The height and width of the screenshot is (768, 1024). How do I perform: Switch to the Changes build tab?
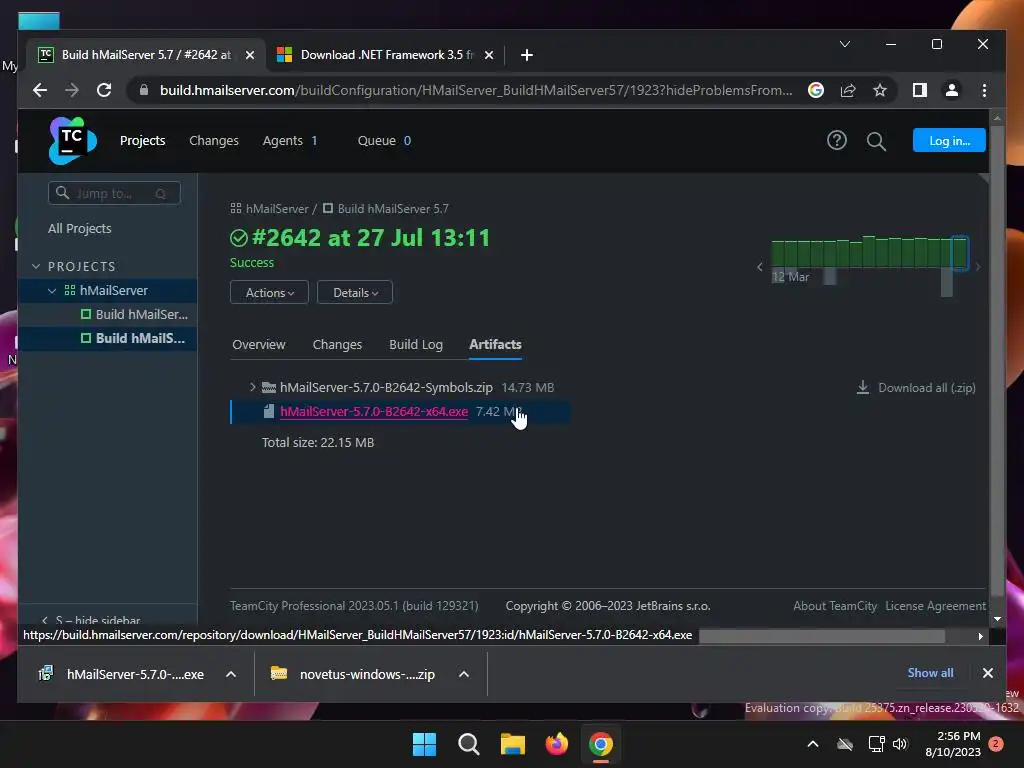coord(337,344)
